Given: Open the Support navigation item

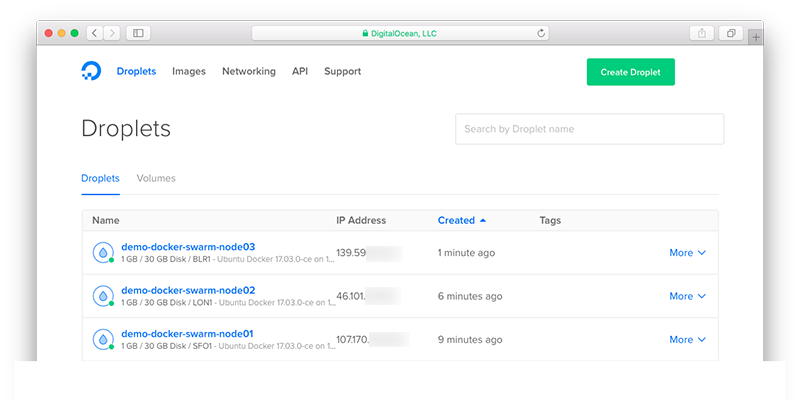Looking at the screenshot, I should coord(342,71).
